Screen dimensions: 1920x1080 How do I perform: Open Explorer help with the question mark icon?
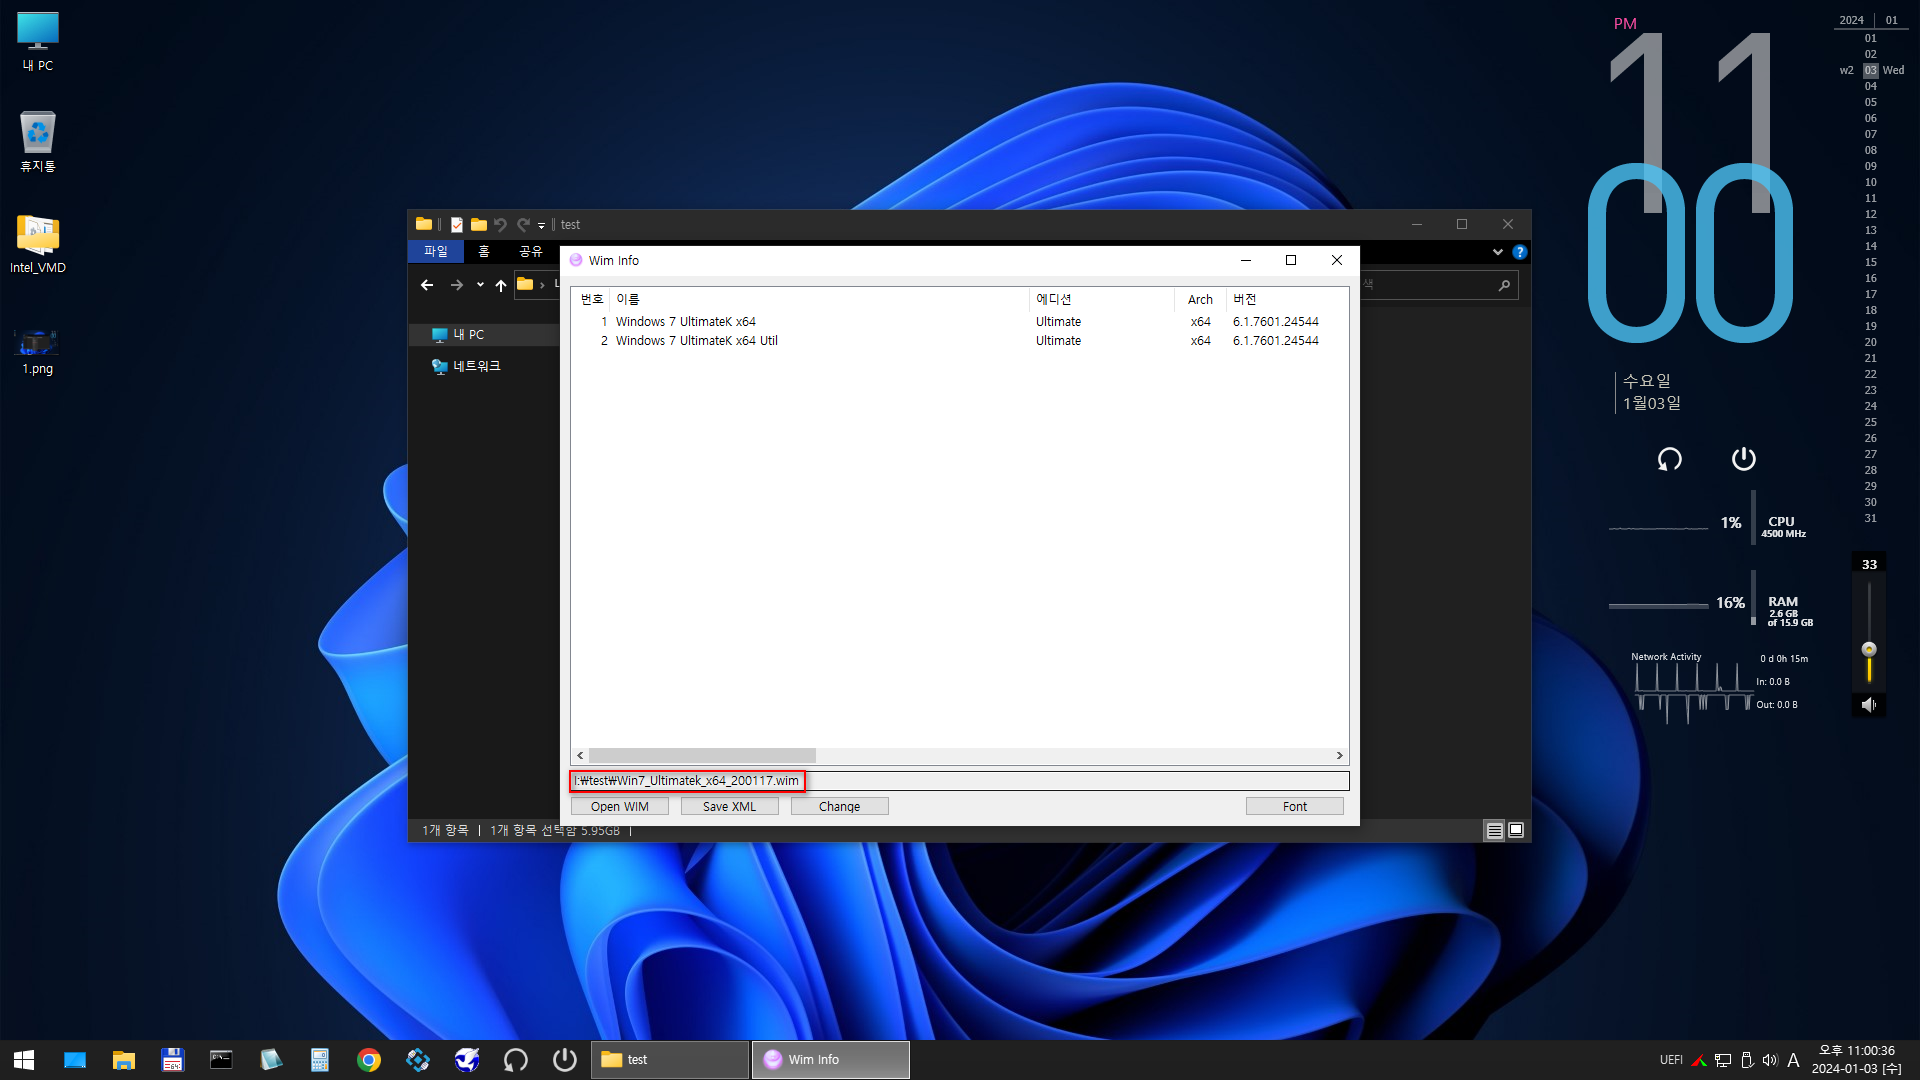tap(1520, 252)
